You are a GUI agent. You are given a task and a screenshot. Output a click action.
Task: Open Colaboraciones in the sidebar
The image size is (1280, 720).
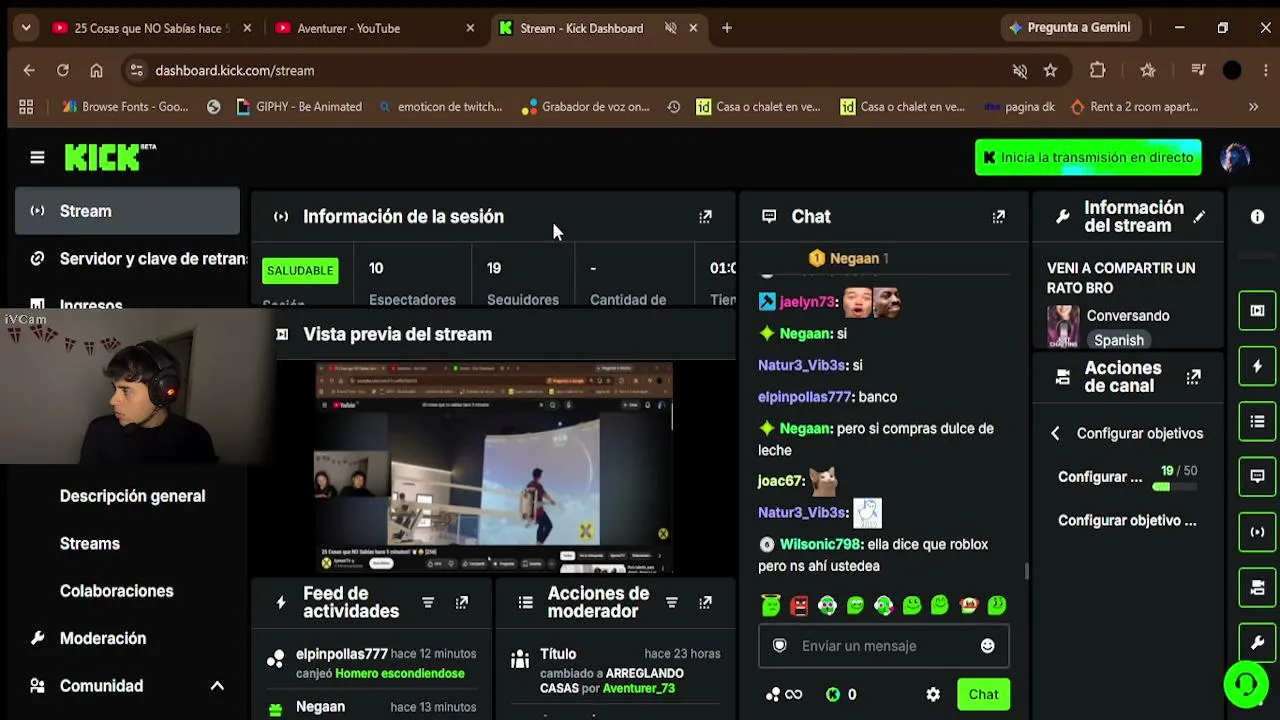(116, 591)
